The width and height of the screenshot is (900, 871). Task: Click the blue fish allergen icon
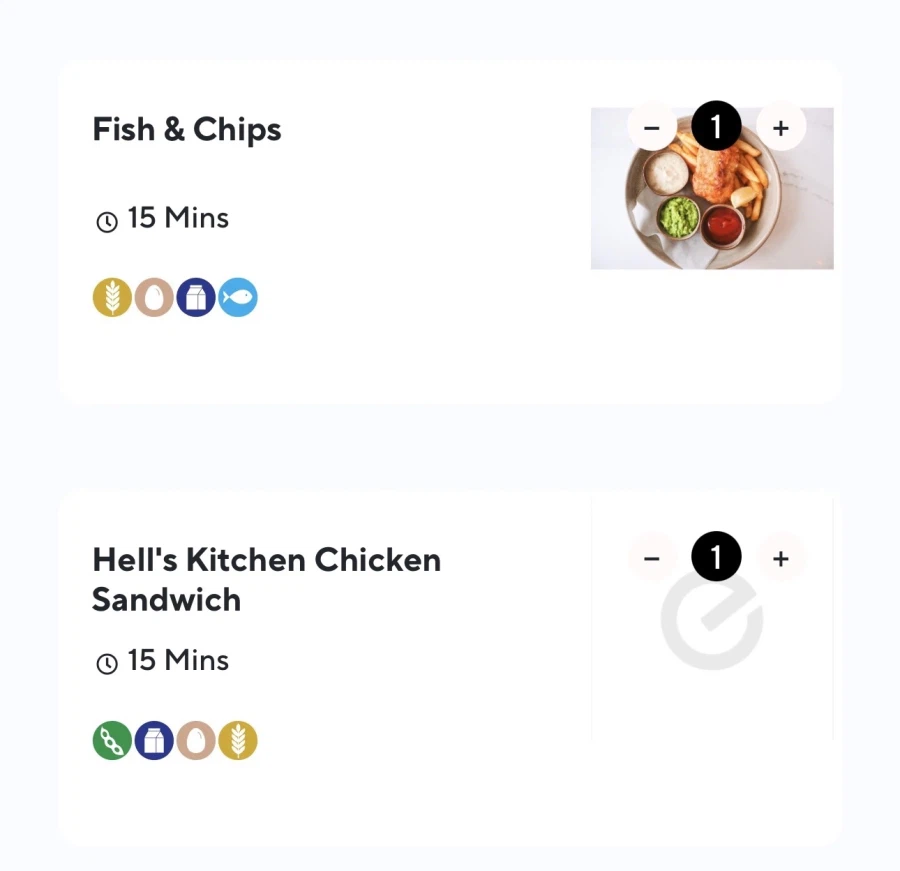coord(238,298)
